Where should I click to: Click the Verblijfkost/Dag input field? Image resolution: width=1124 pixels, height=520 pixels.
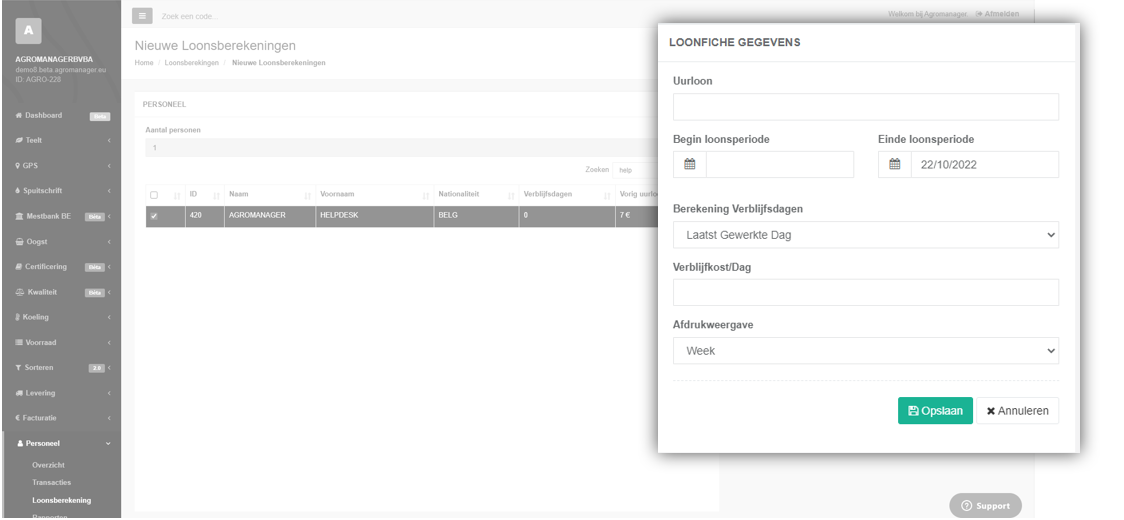point(865,293)
